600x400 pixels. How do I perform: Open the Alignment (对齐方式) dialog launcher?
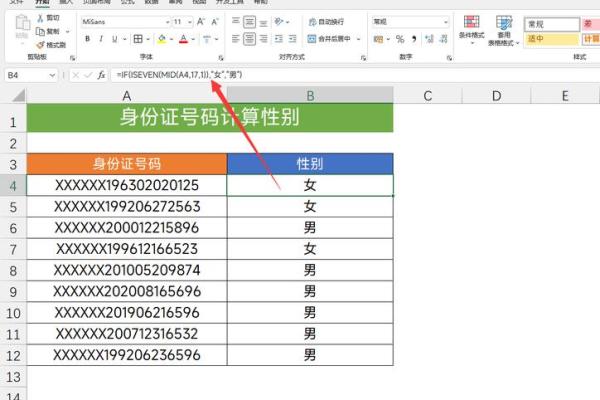(x=363, y=58)
